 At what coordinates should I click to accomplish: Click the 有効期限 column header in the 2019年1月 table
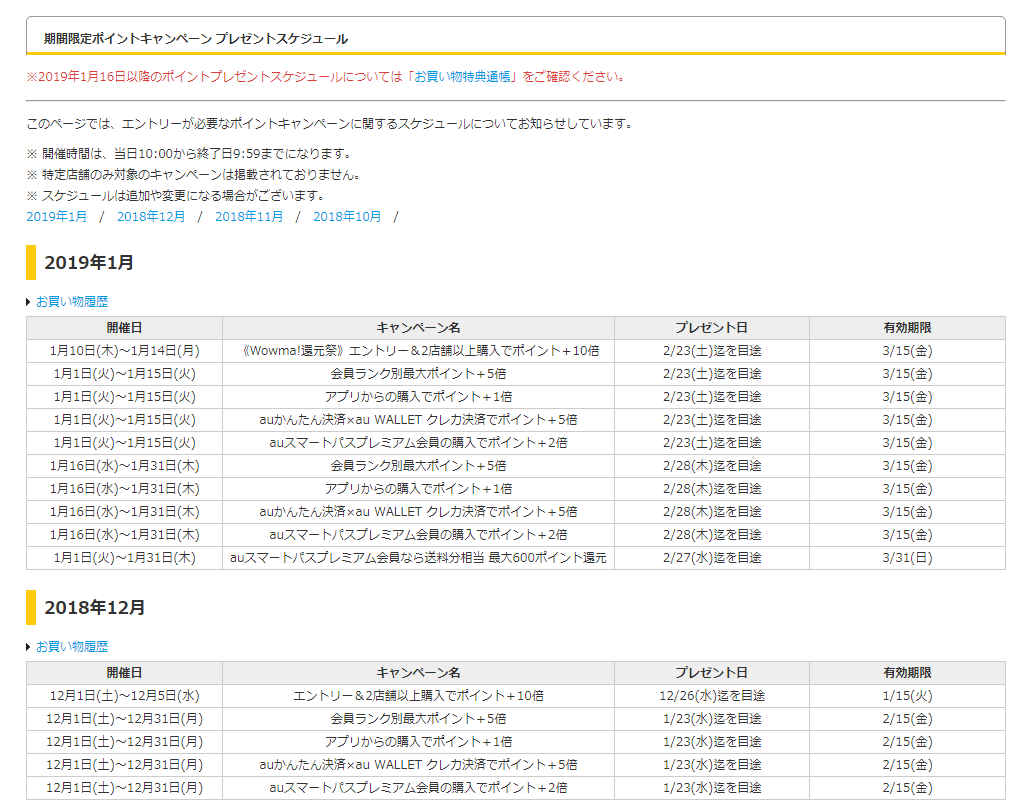click(907, 328)
